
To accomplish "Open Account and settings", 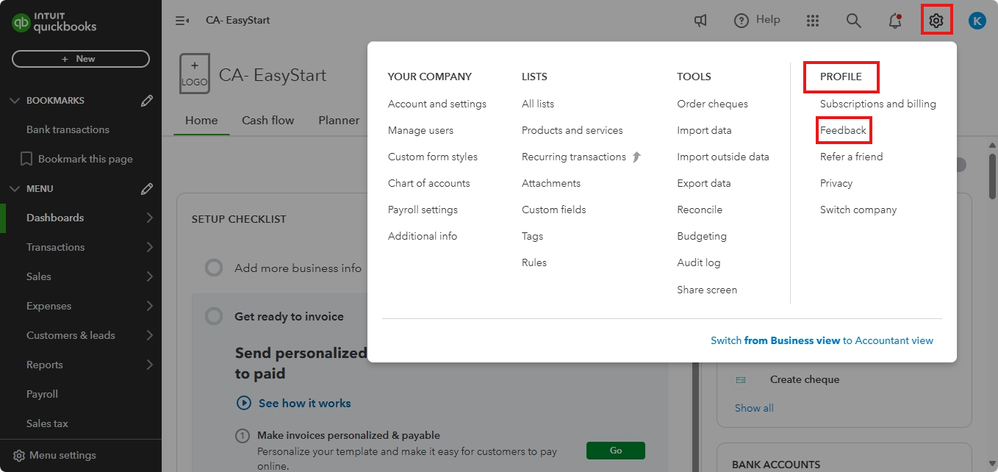I will 437,104.
